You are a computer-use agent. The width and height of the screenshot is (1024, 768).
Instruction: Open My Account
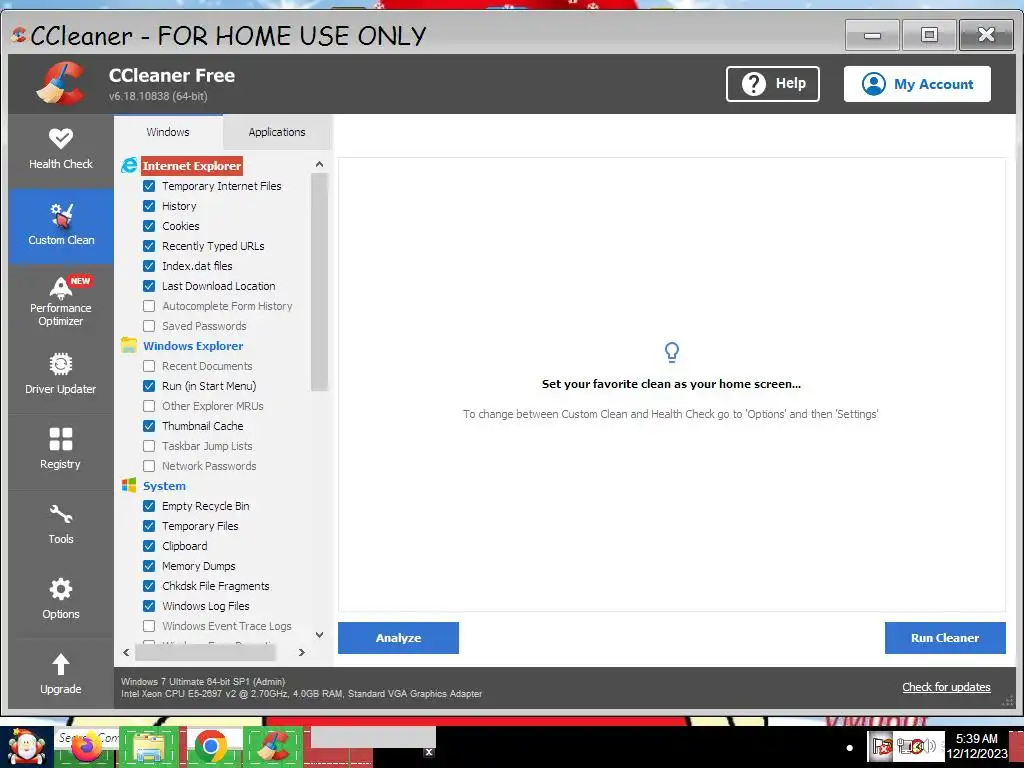tap(917, 84)
